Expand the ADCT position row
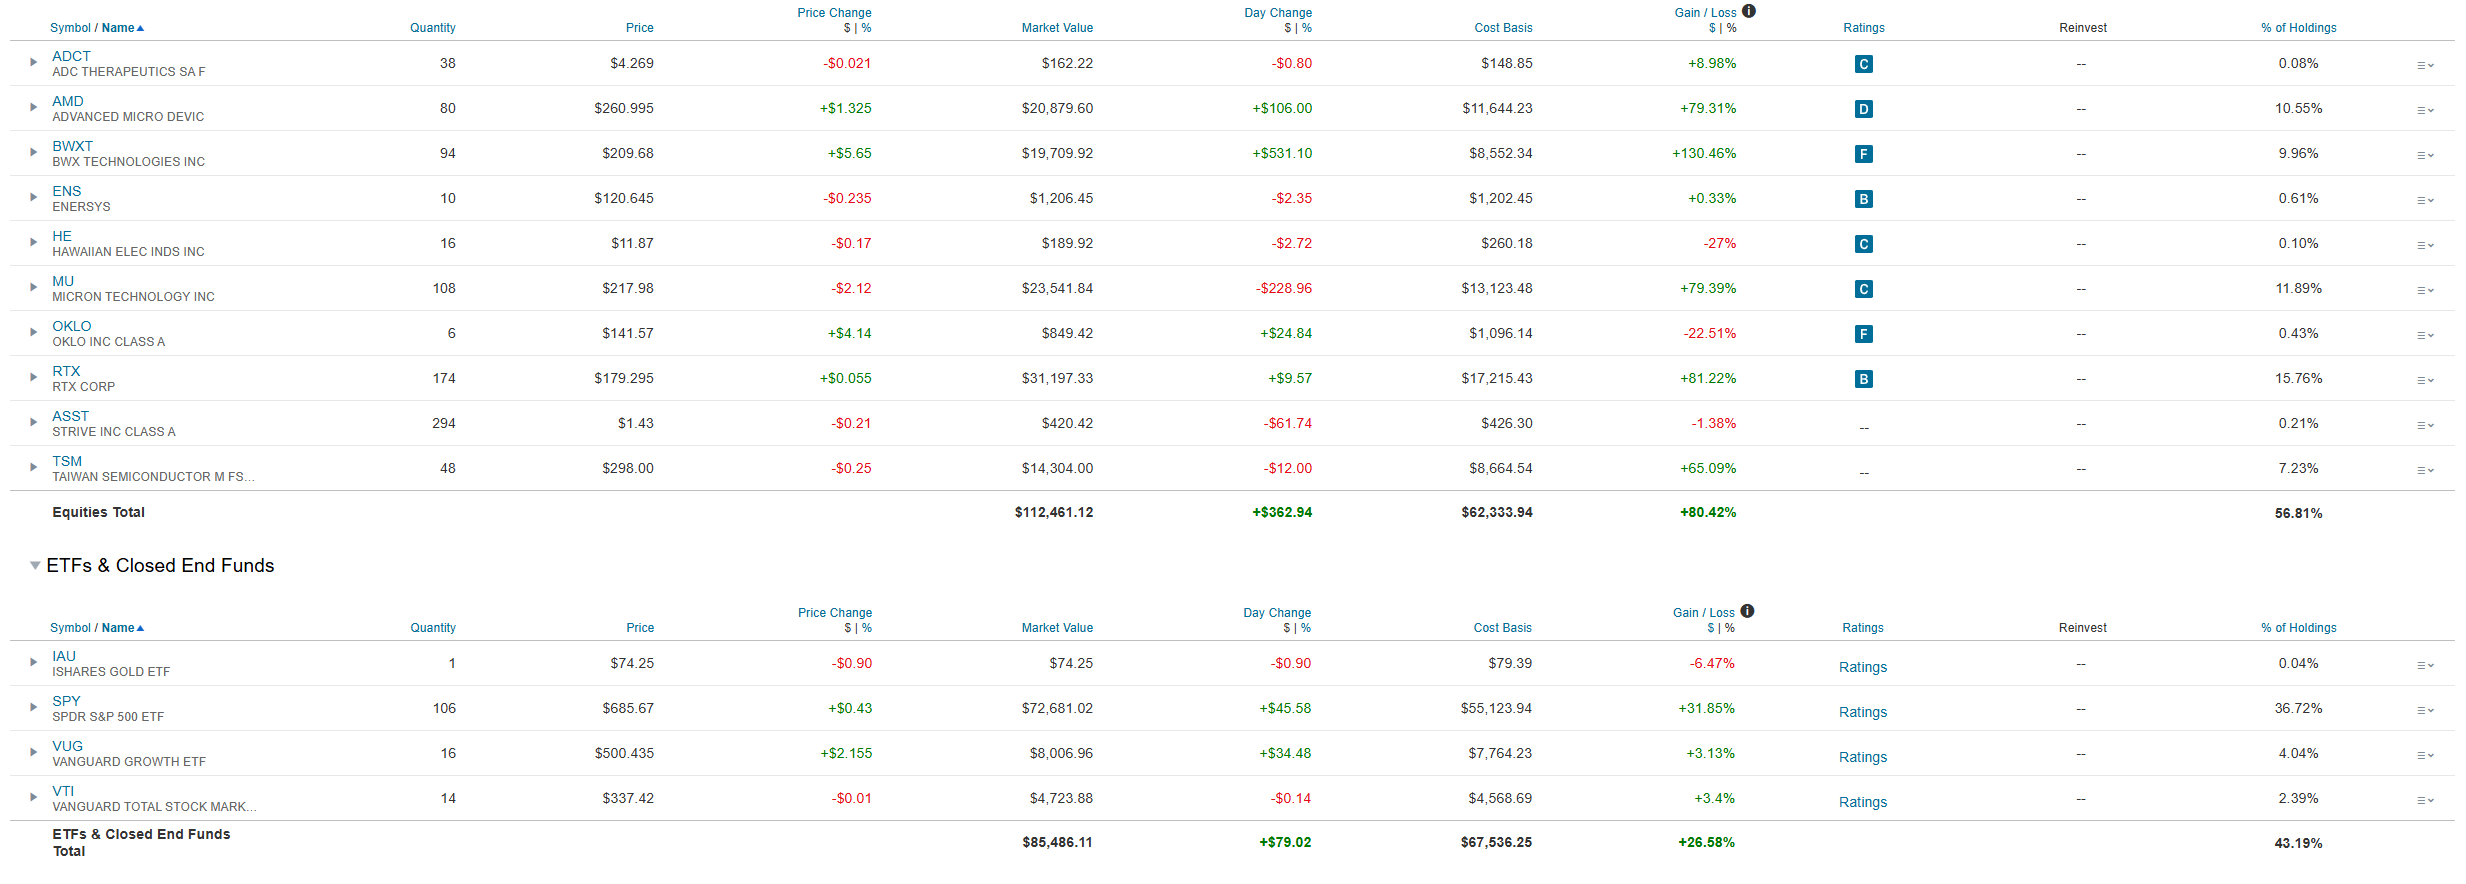 click(33, 62)
